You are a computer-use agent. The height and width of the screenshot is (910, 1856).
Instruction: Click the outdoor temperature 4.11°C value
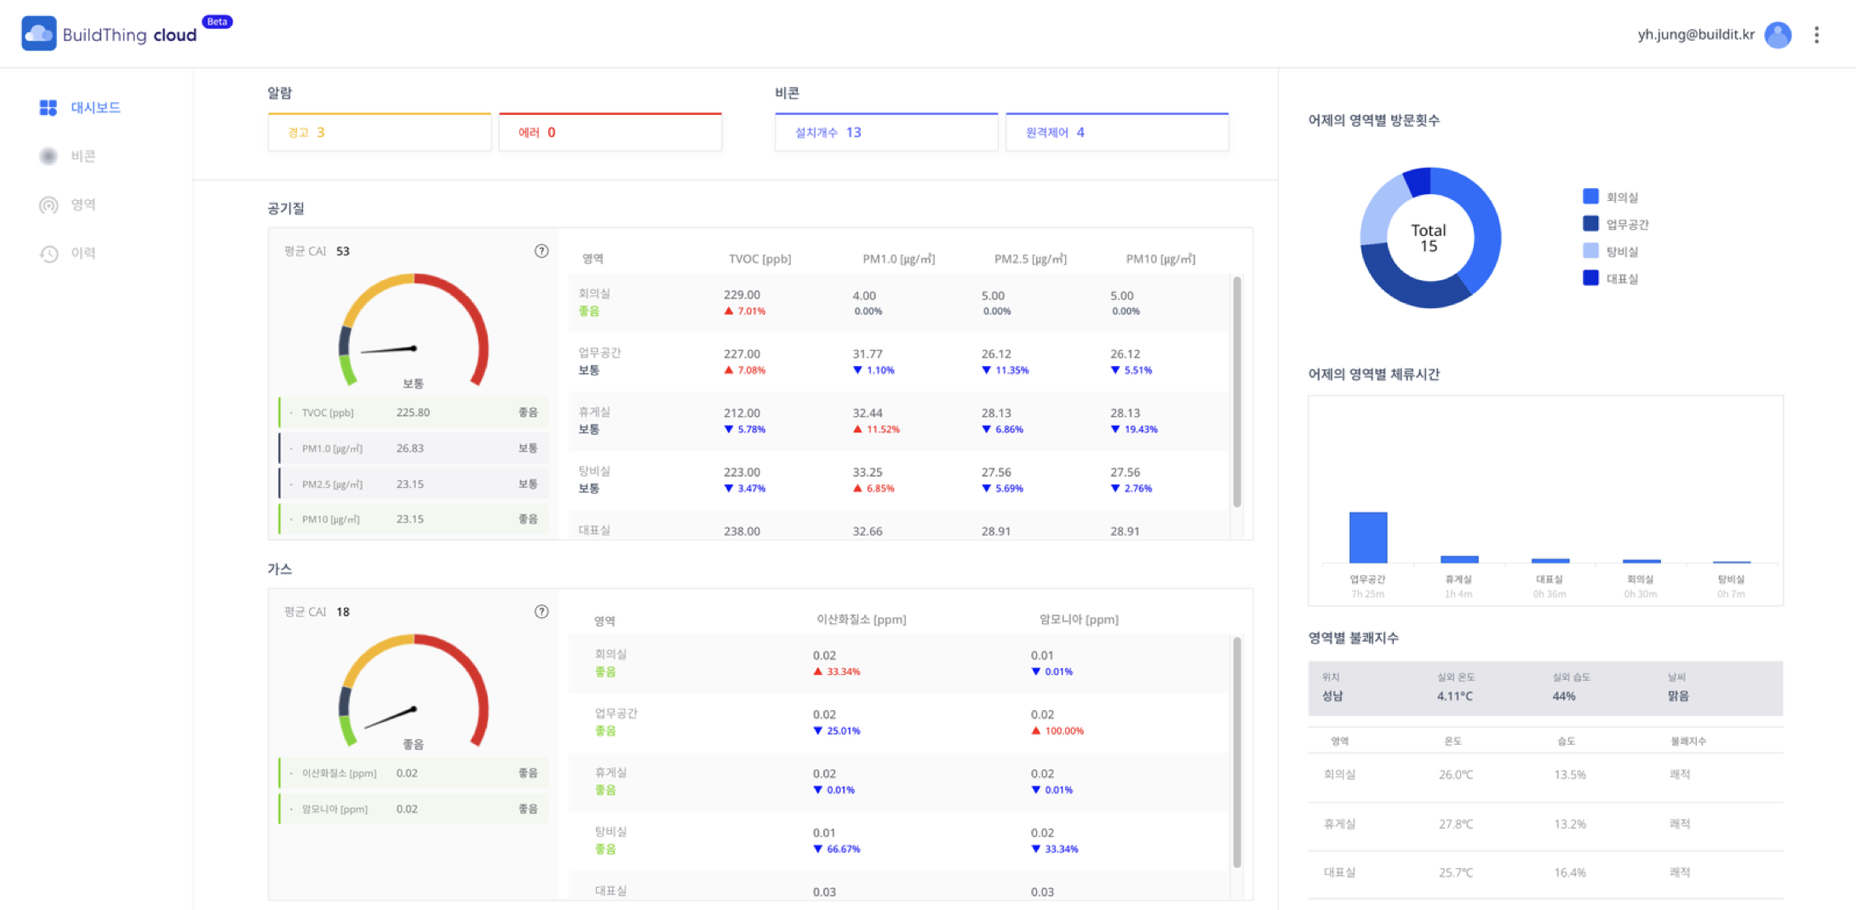(1455, 696)
